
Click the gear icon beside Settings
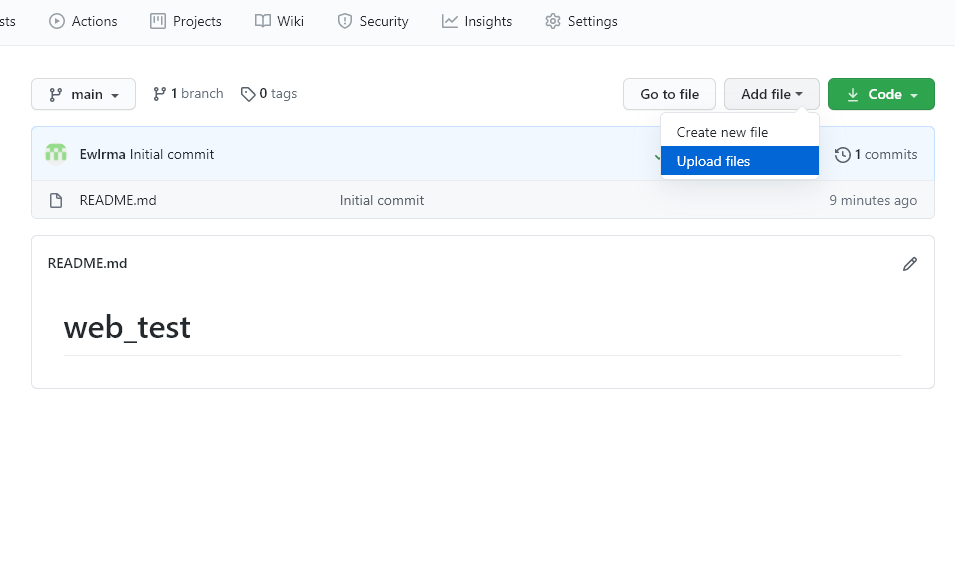click(553, 21)
